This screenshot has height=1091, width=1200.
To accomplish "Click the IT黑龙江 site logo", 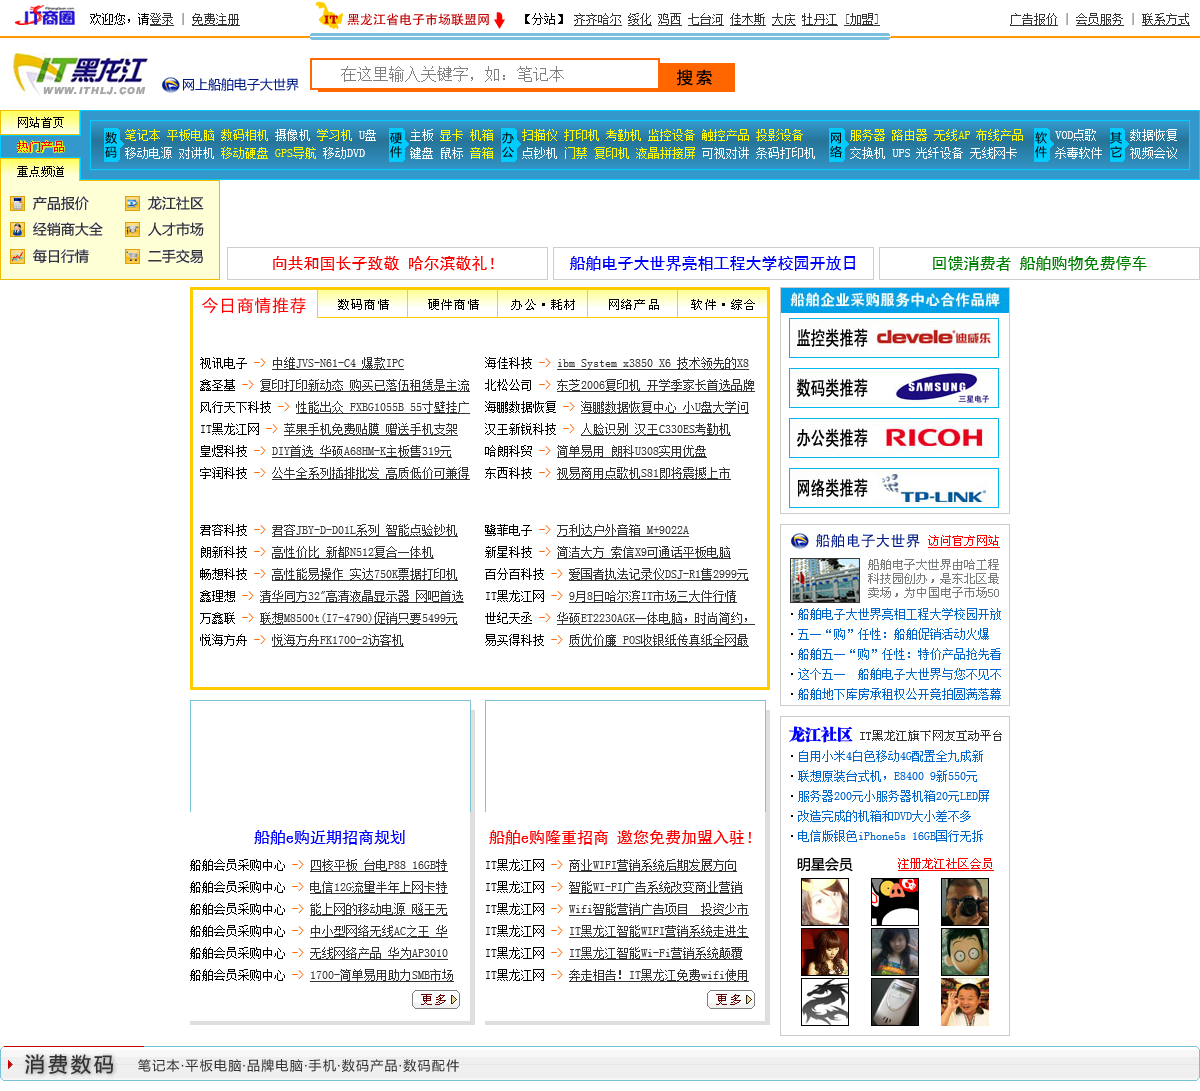I will coord(80,76).
